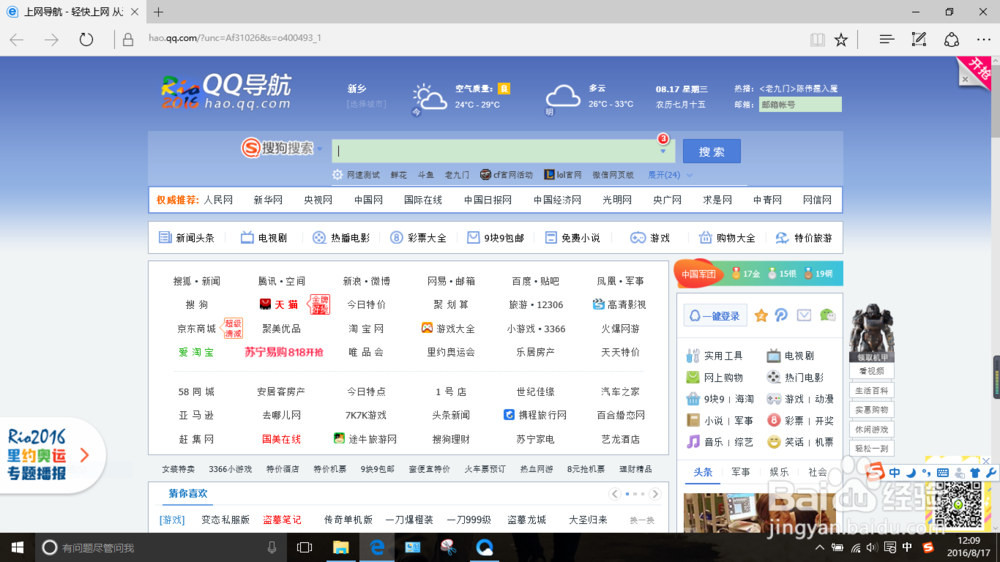Click the 搜索 button
The image size is (1000, 562).
pos(712,152)
